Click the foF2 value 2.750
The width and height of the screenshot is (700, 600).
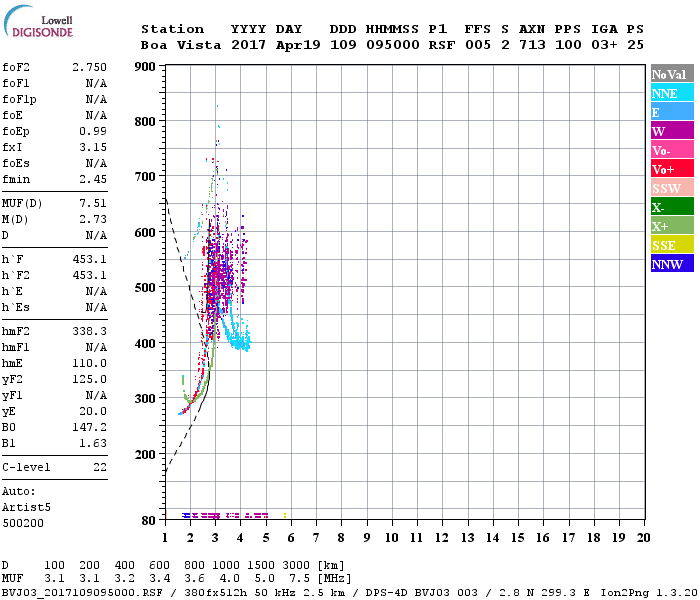pos(89,67)
